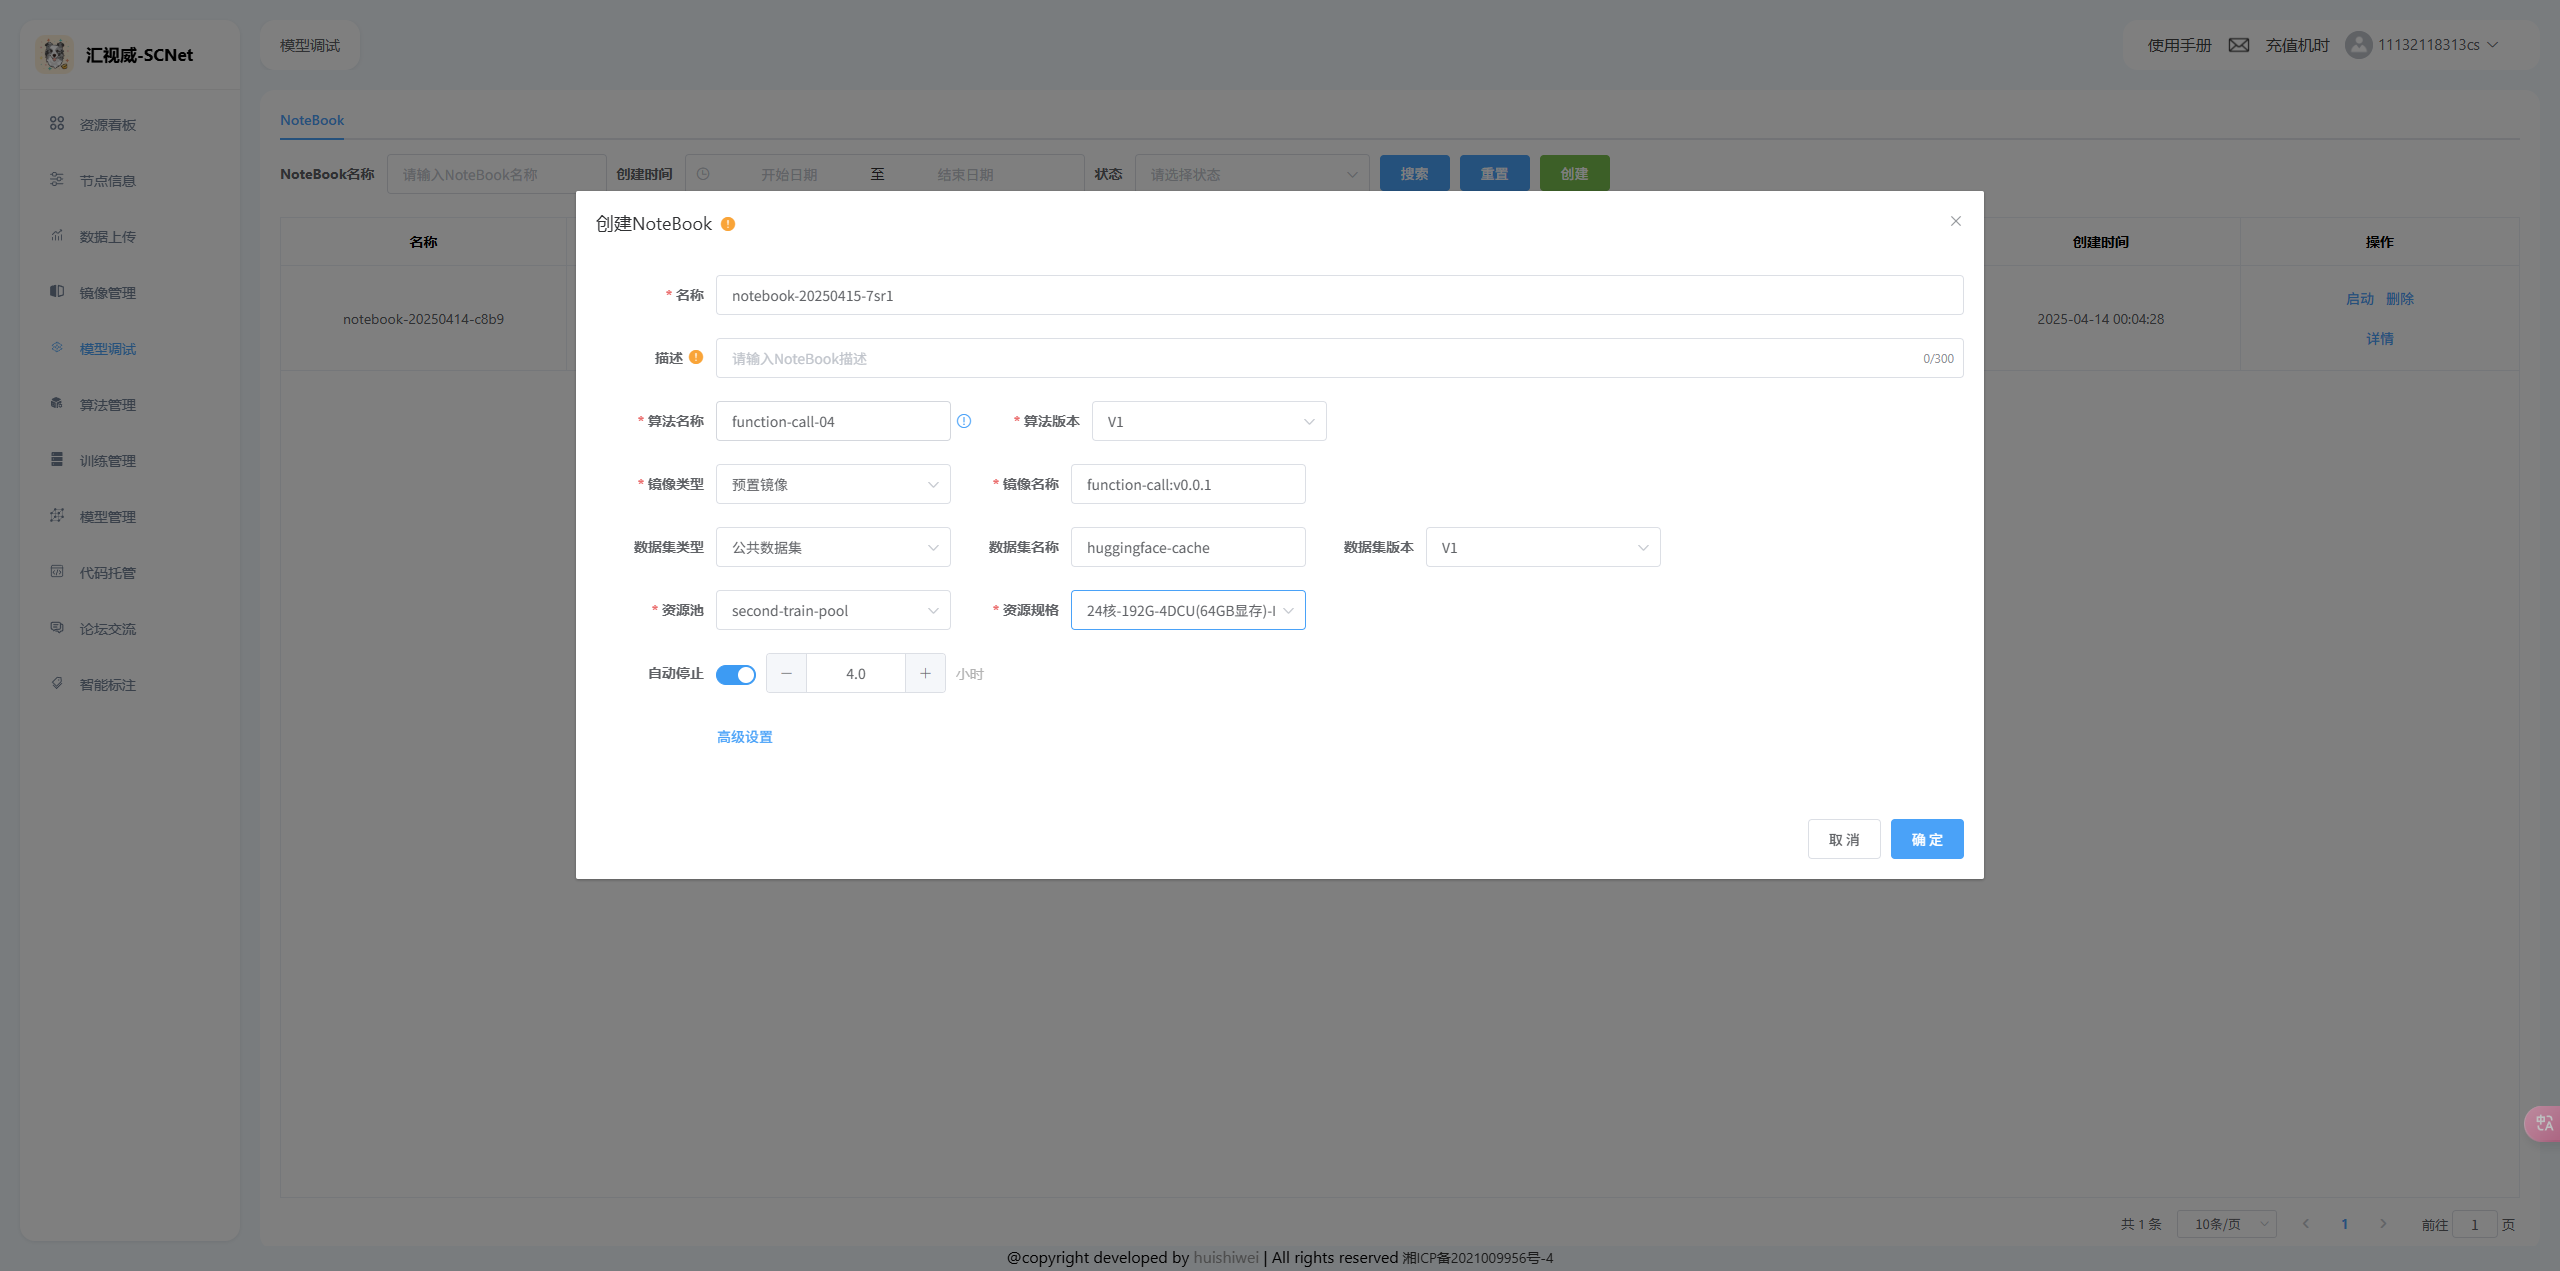Select 镜像管理 in the sidebar menu

(107, 293)
